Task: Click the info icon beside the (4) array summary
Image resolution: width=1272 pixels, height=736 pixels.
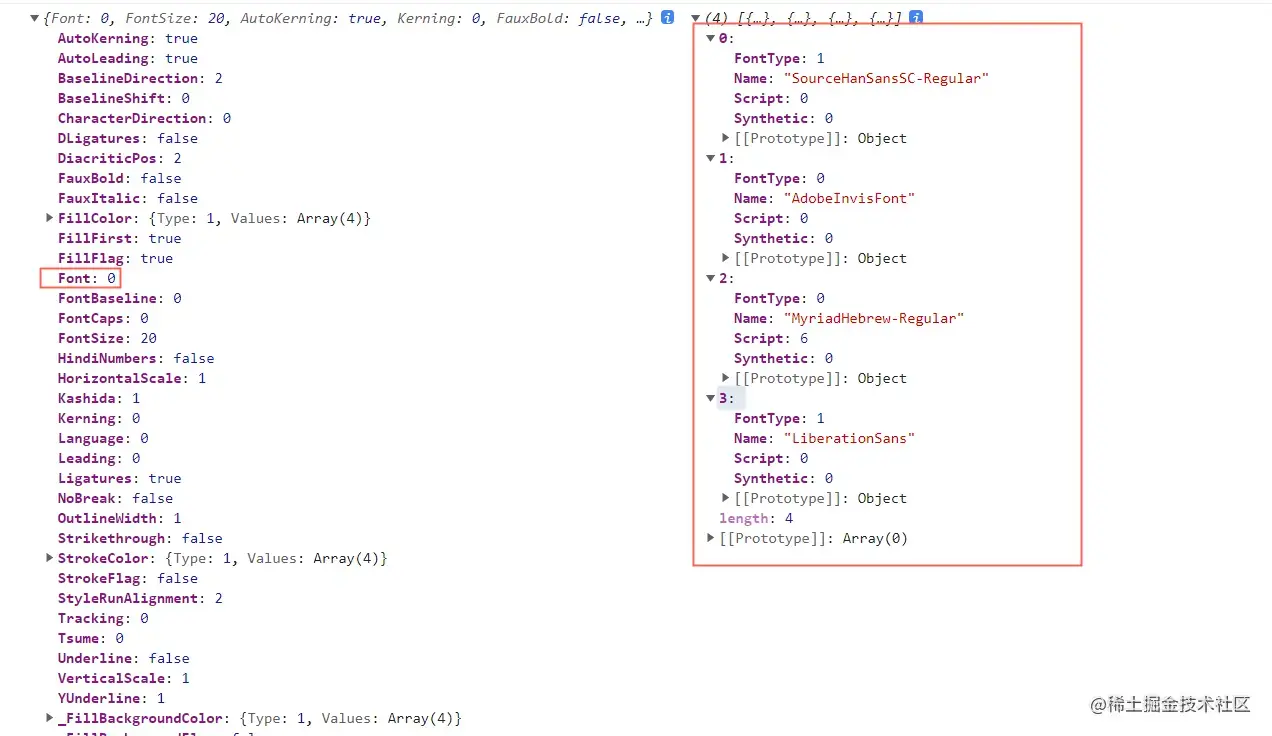Action: coord(915,18)
